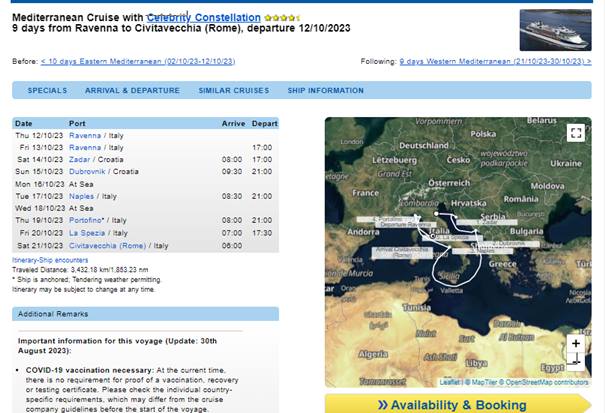Open the Naples port link
This screenshot has width=605, height=413.
coord(81,196)
